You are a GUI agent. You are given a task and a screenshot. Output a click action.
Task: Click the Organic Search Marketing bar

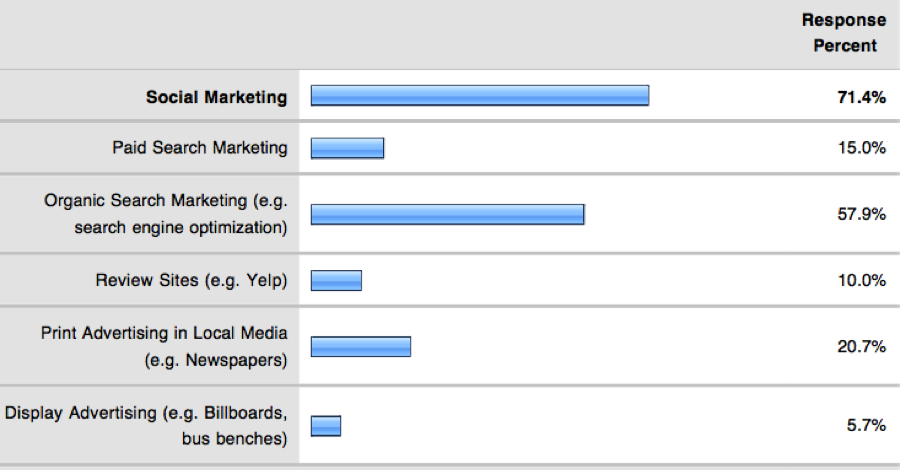click(x=448, y=214)
